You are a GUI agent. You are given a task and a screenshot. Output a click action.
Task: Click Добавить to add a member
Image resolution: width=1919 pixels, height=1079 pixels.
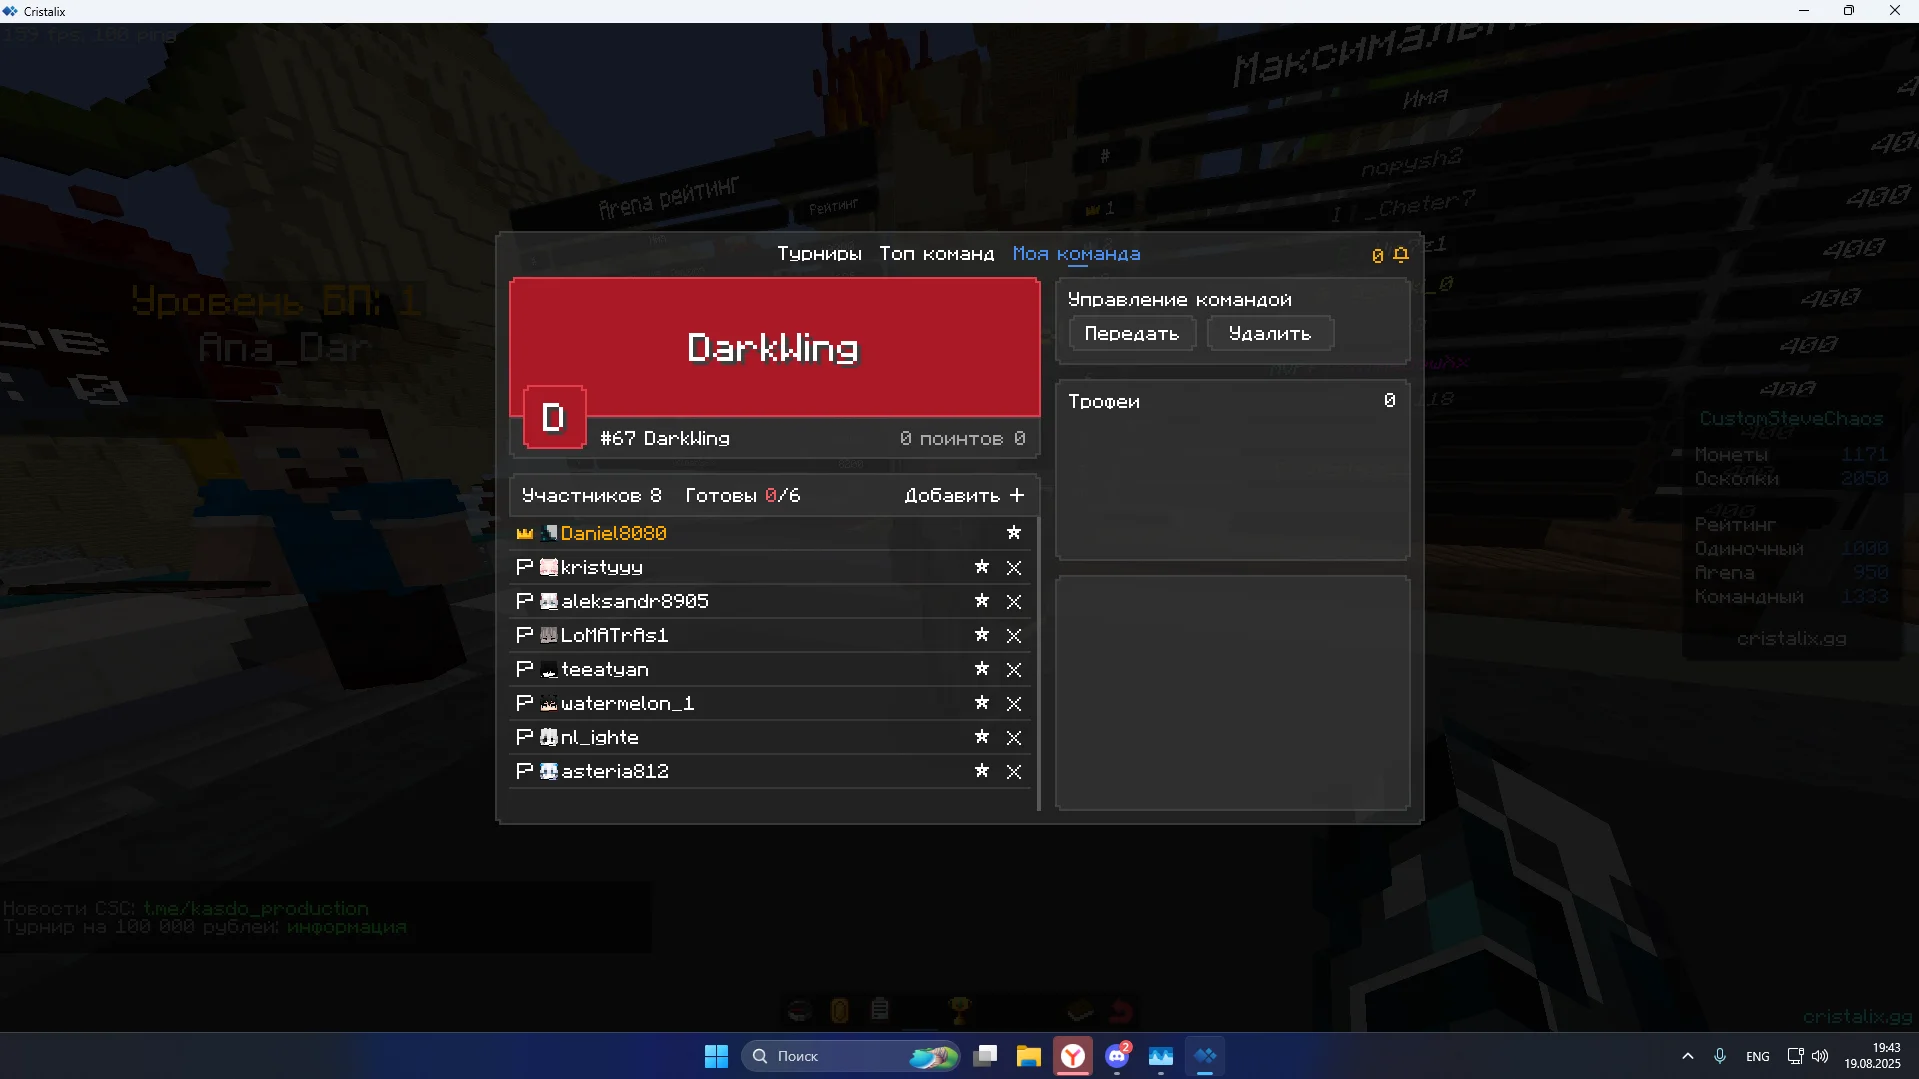pos(963,496)
